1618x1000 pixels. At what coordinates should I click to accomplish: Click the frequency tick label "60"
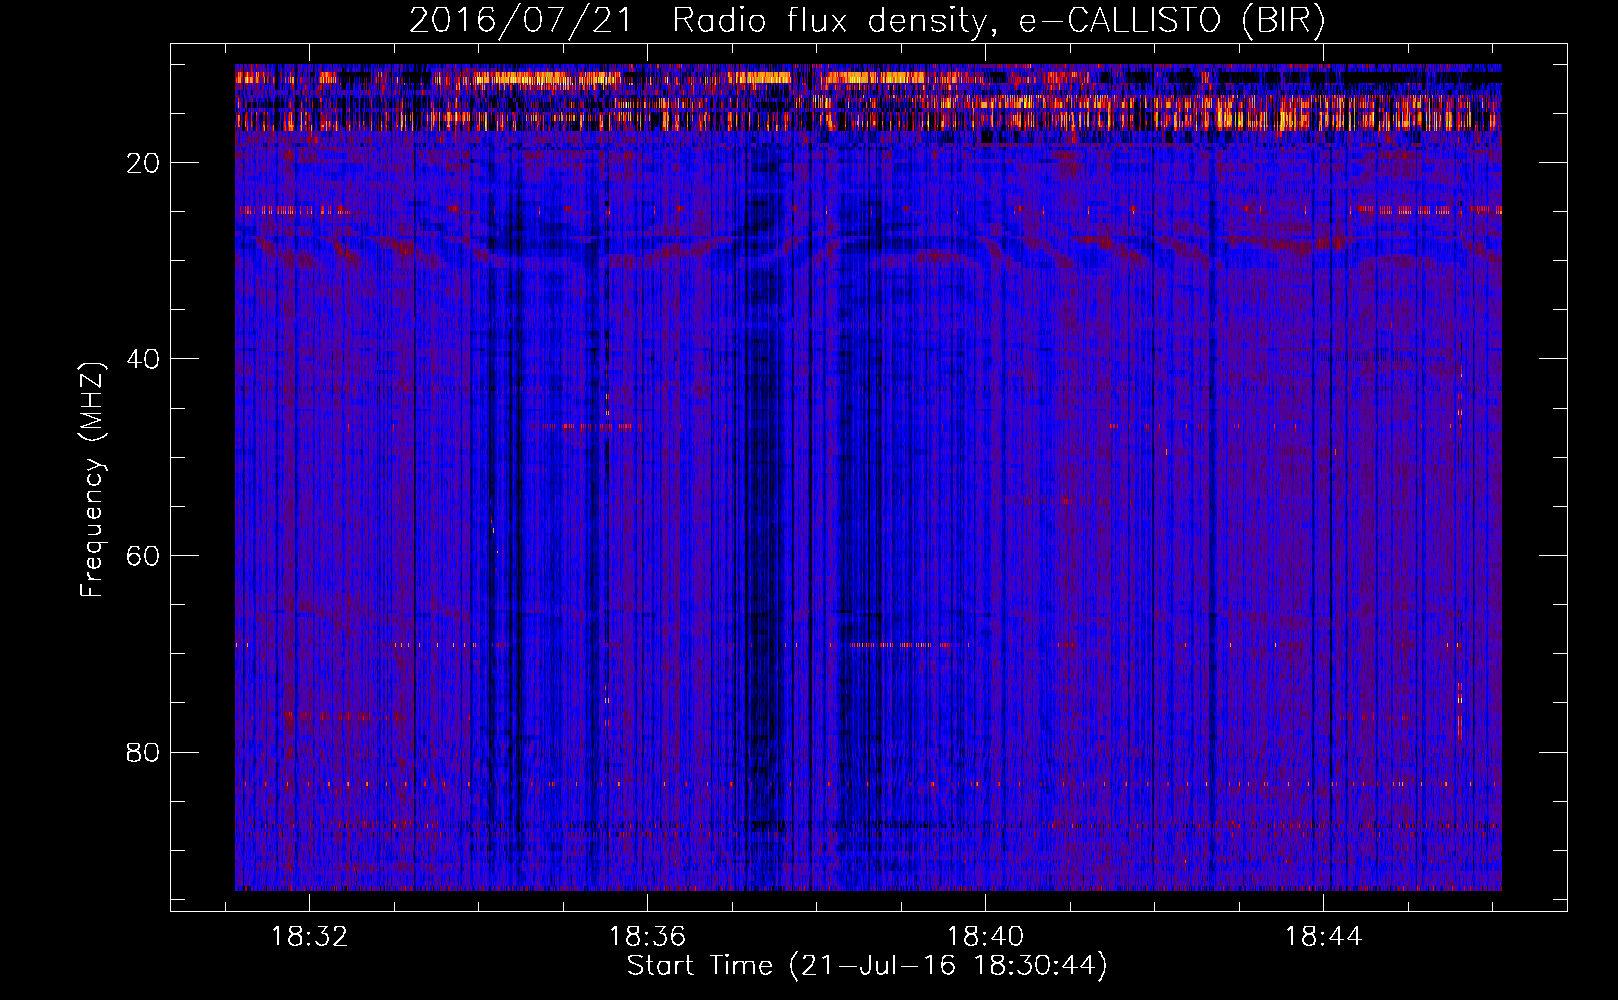pos(144,556)
